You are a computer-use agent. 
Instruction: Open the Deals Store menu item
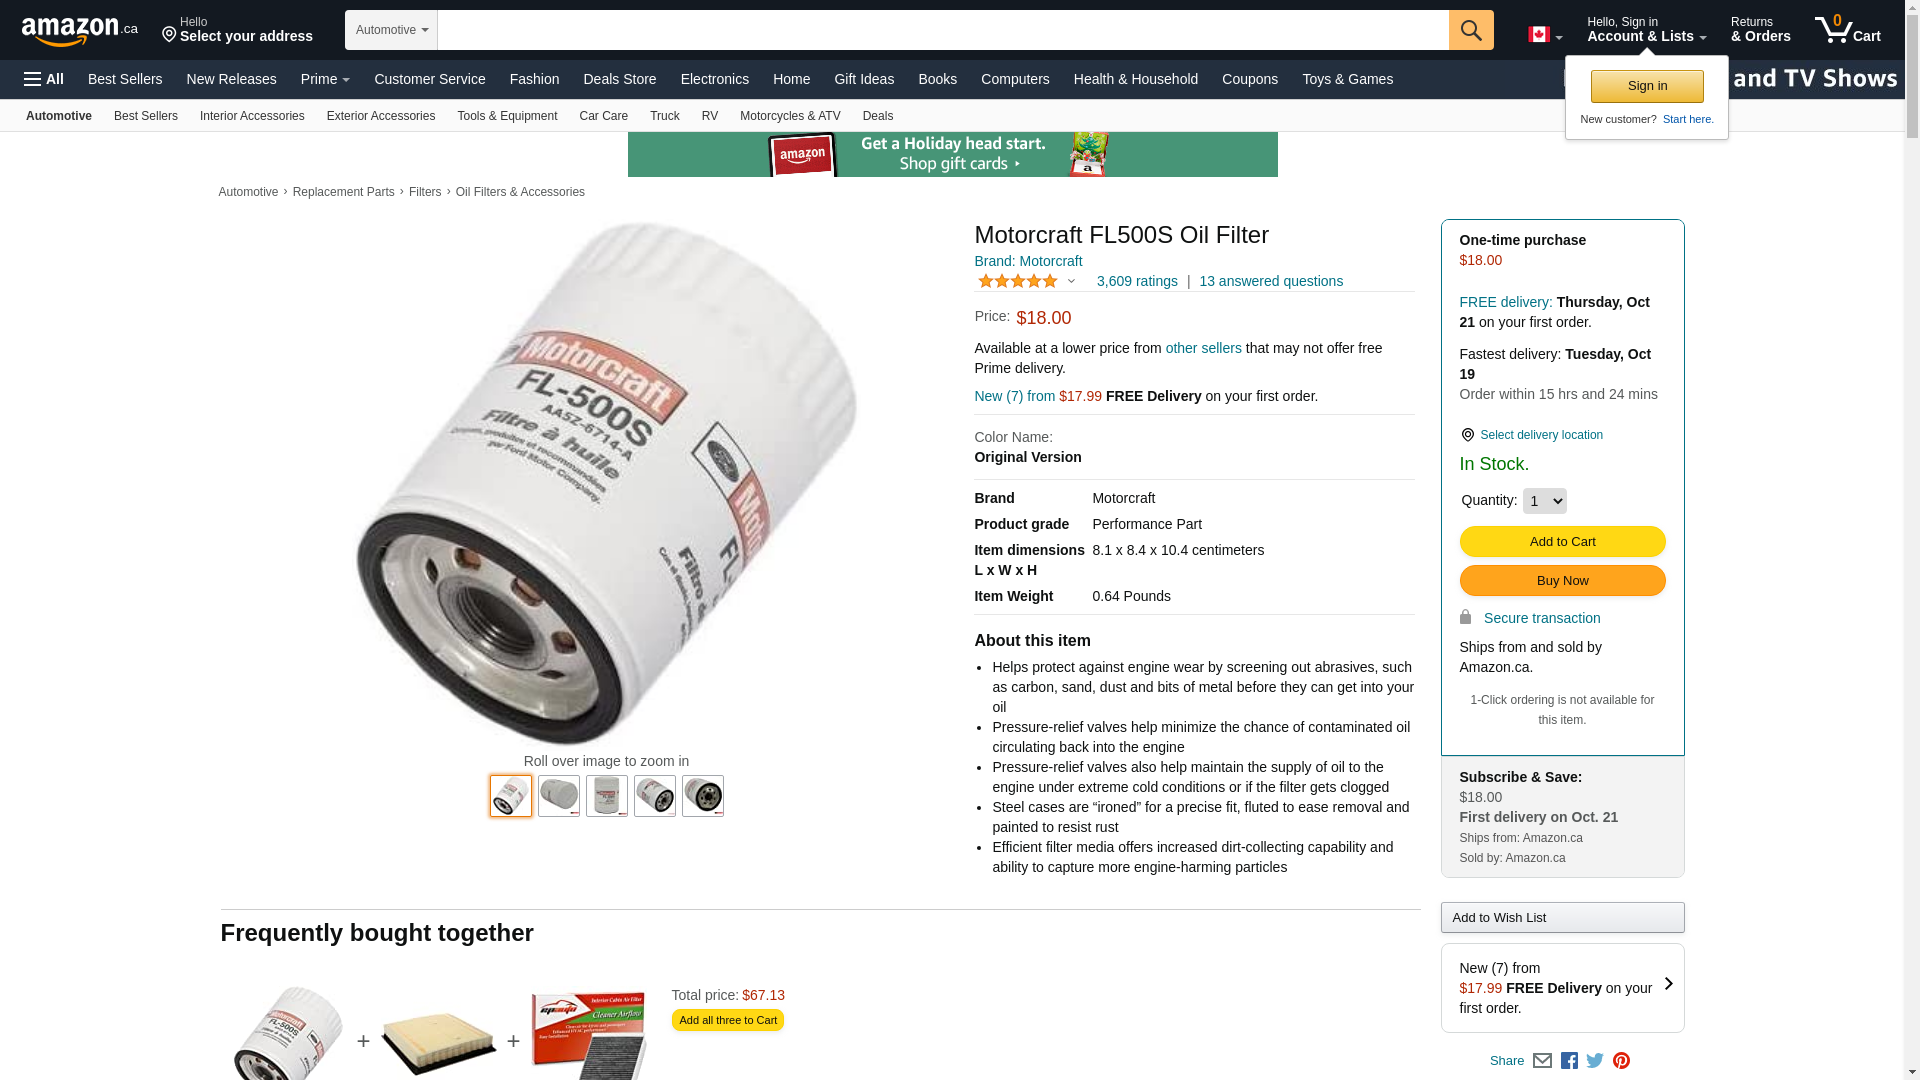(x=620, y=79)
